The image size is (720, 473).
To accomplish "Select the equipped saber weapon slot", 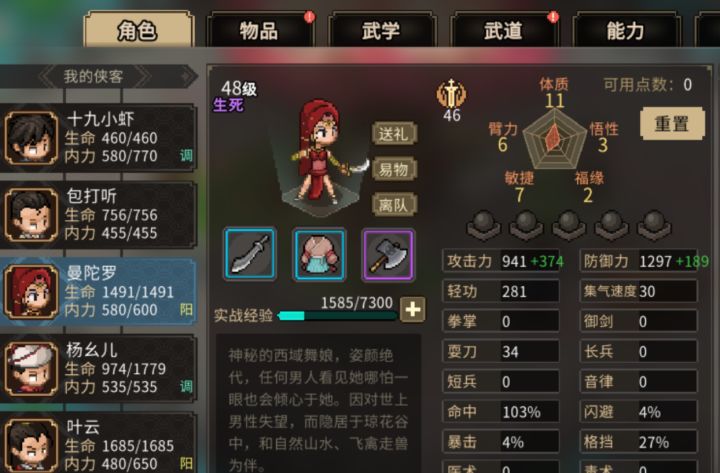I will [250, 254].
